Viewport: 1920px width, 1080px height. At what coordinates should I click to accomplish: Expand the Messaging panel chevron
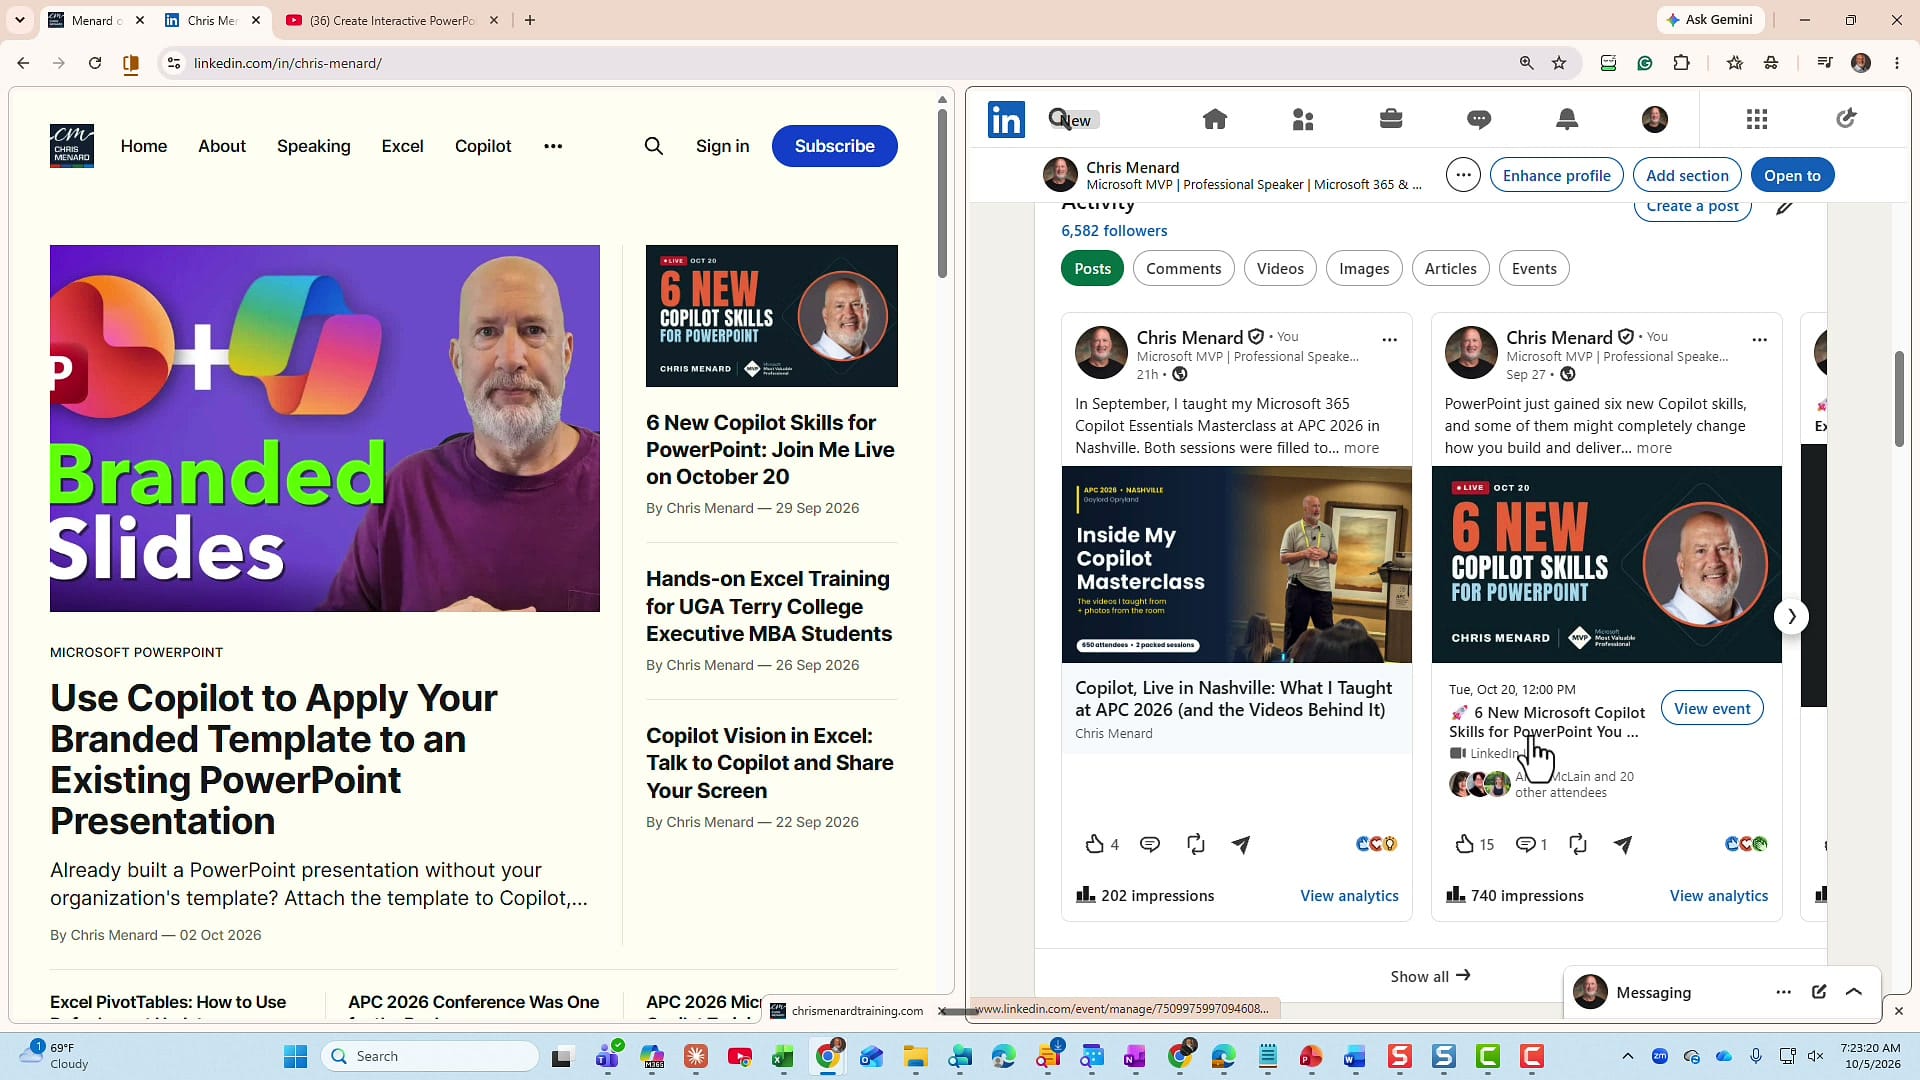1854,992
